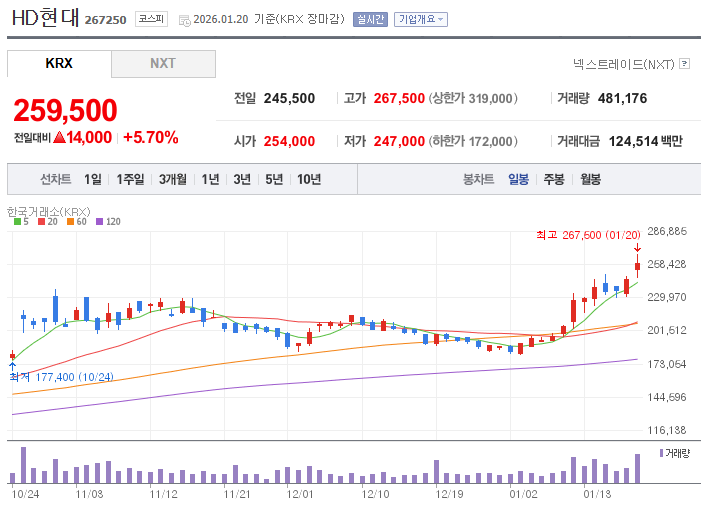
Task: Select the 3년 line chart period
Action: click(242, 179)
